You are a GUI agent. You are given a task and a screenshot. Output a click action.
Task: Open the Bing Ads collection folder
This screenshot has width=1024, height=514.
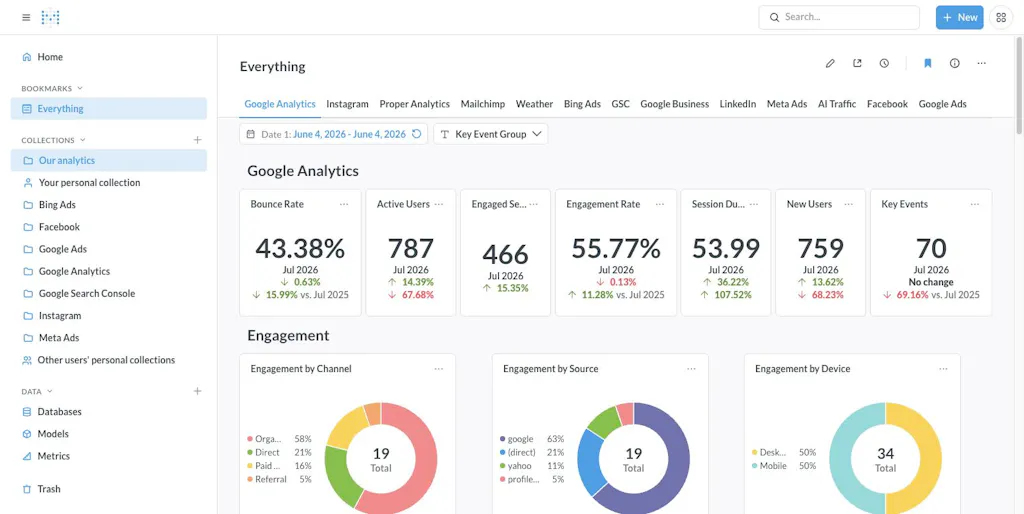click(108, 204)
